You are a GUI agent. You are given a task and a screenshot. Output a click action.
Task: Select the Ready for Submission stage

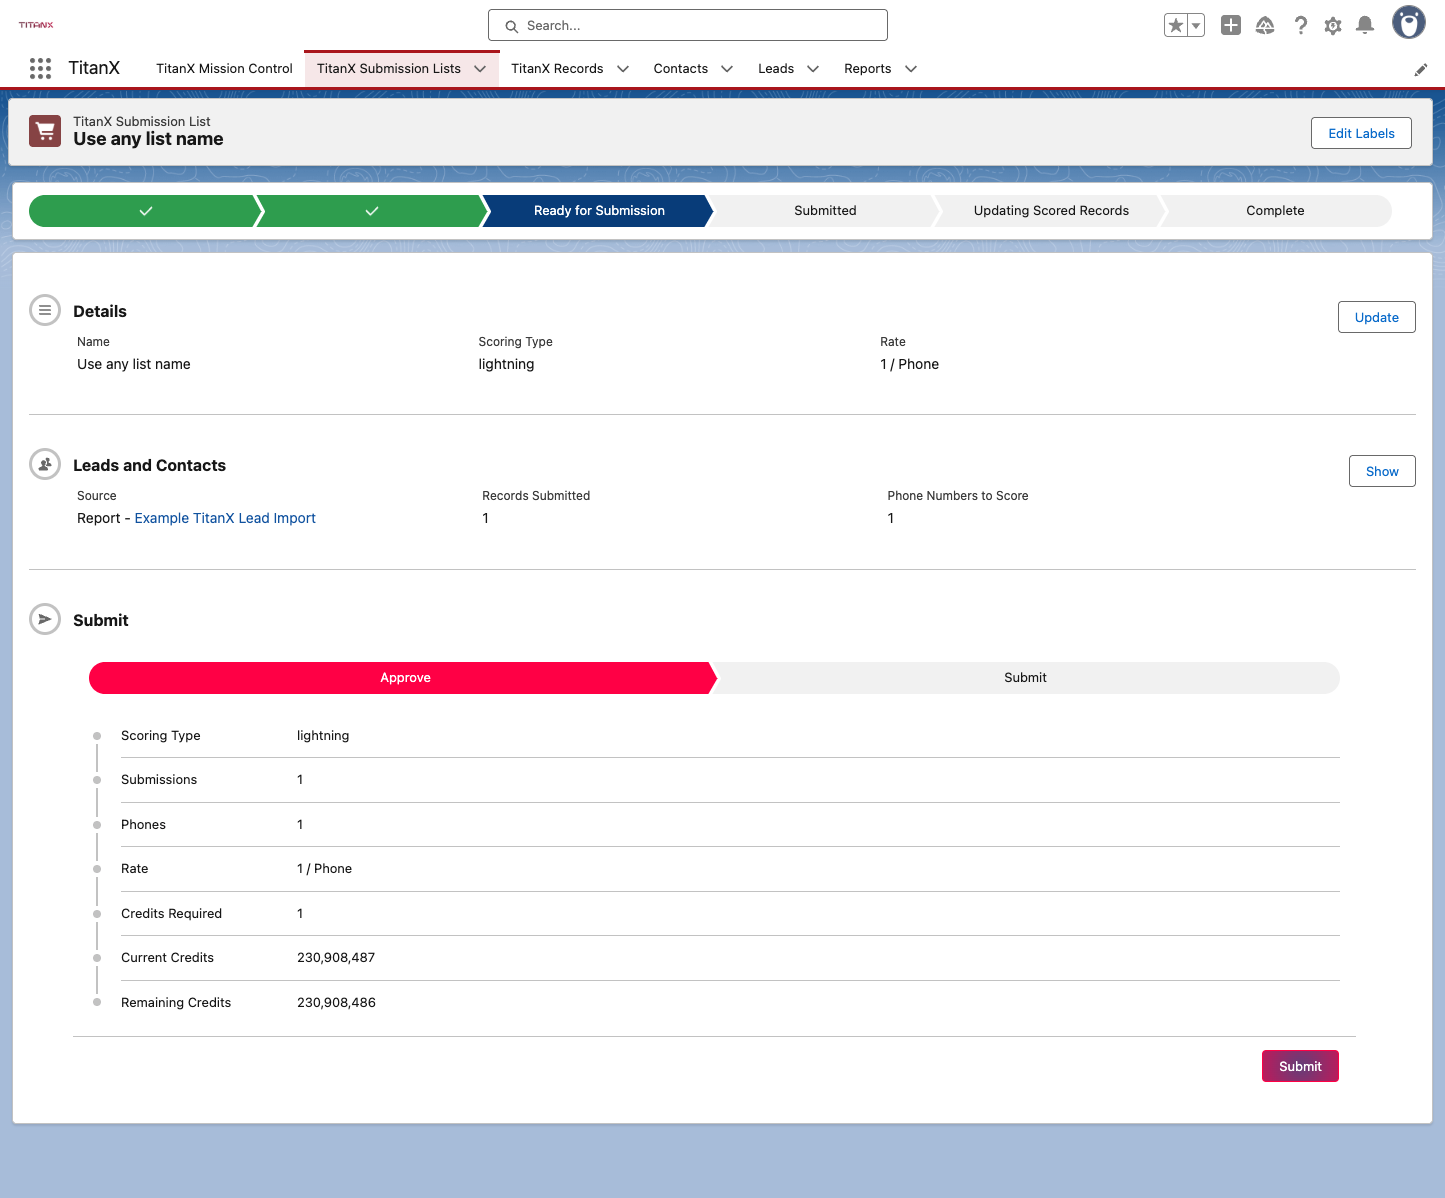[599, 211]
